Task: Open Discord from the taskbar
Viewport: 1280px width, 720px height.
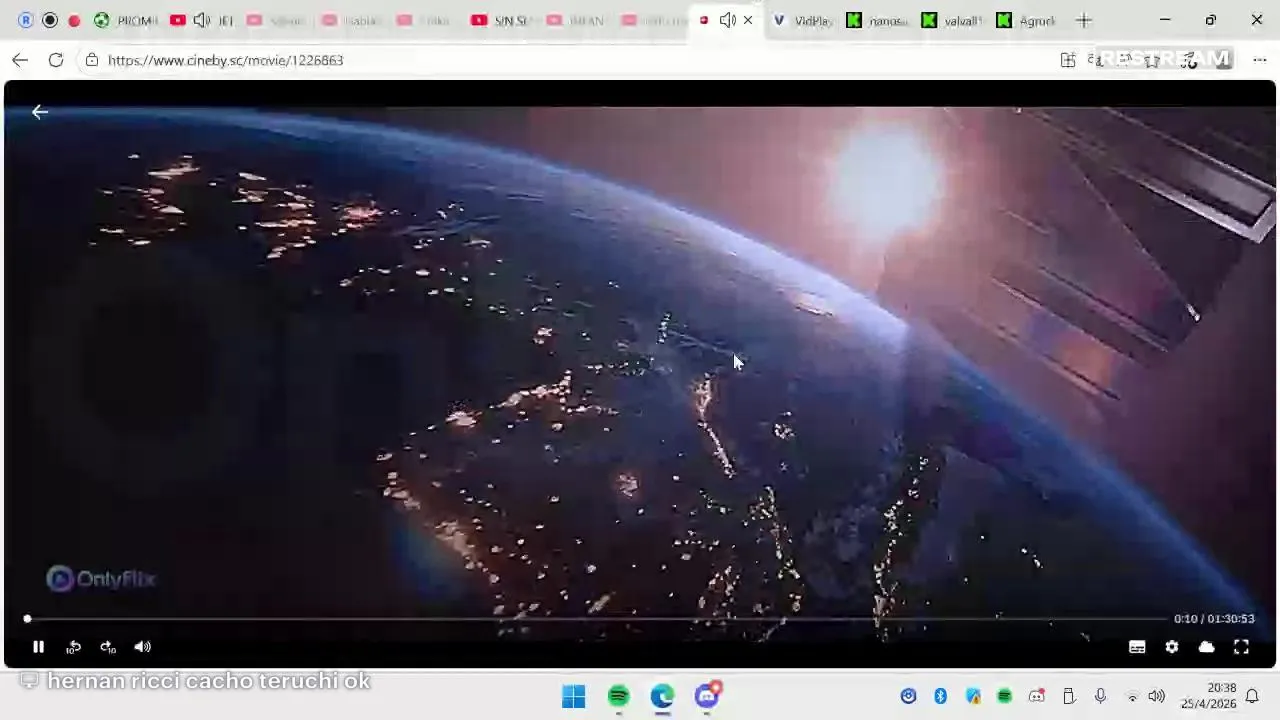Action: [708, 696]
